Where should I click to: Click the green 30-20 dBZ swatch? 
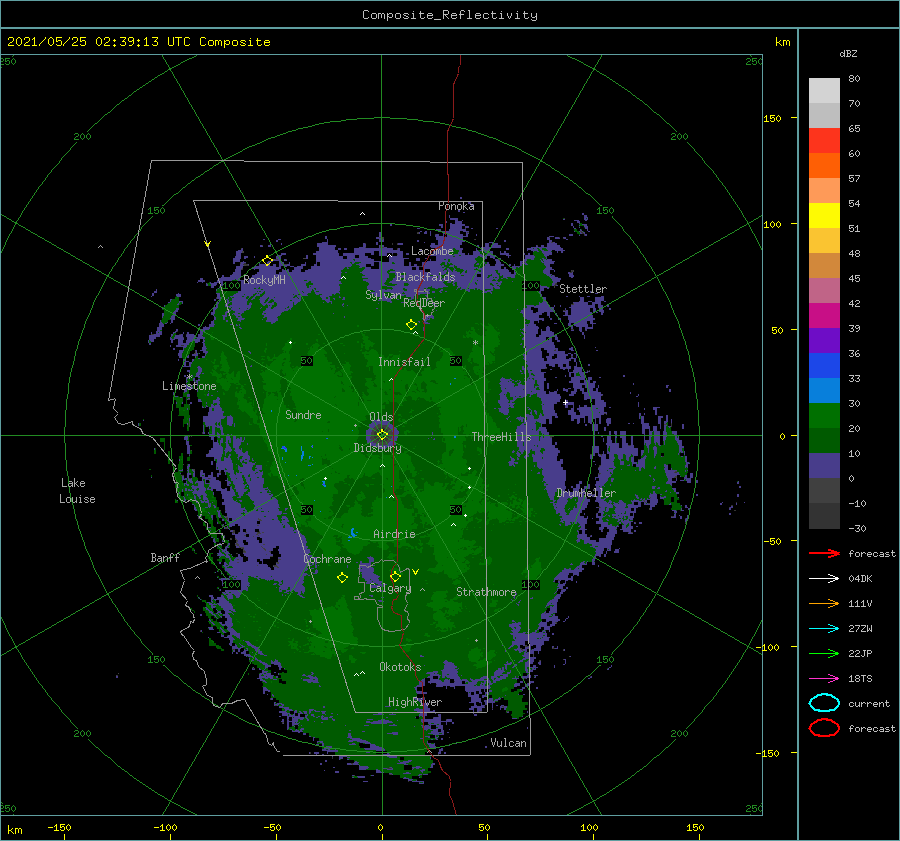824,415
